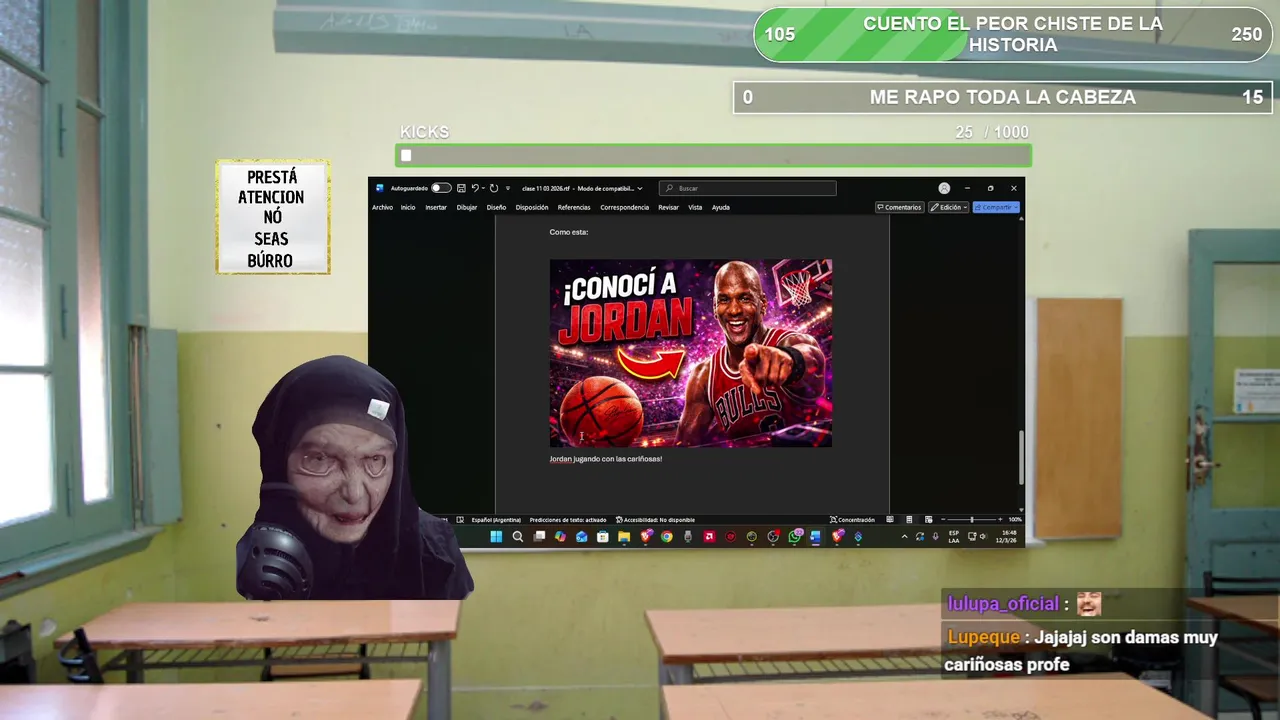Screen dimensions: 1280x720
Task: Open Windows taskbar search
Action: point(518,537)
